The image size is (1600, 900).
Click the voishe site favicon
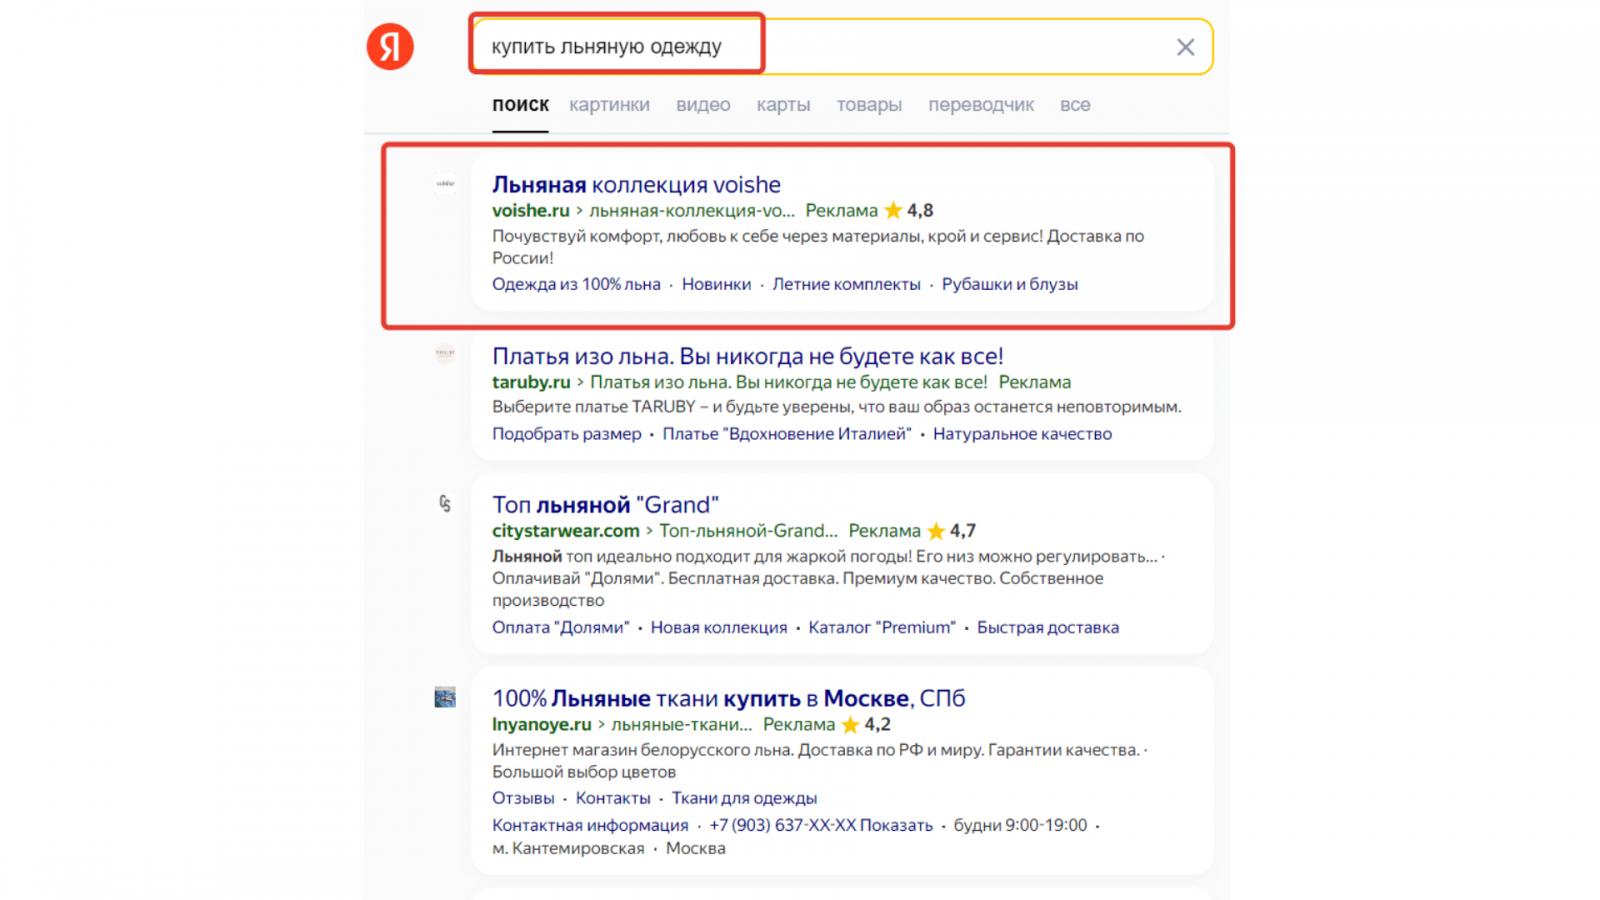(x=445, y=184)
